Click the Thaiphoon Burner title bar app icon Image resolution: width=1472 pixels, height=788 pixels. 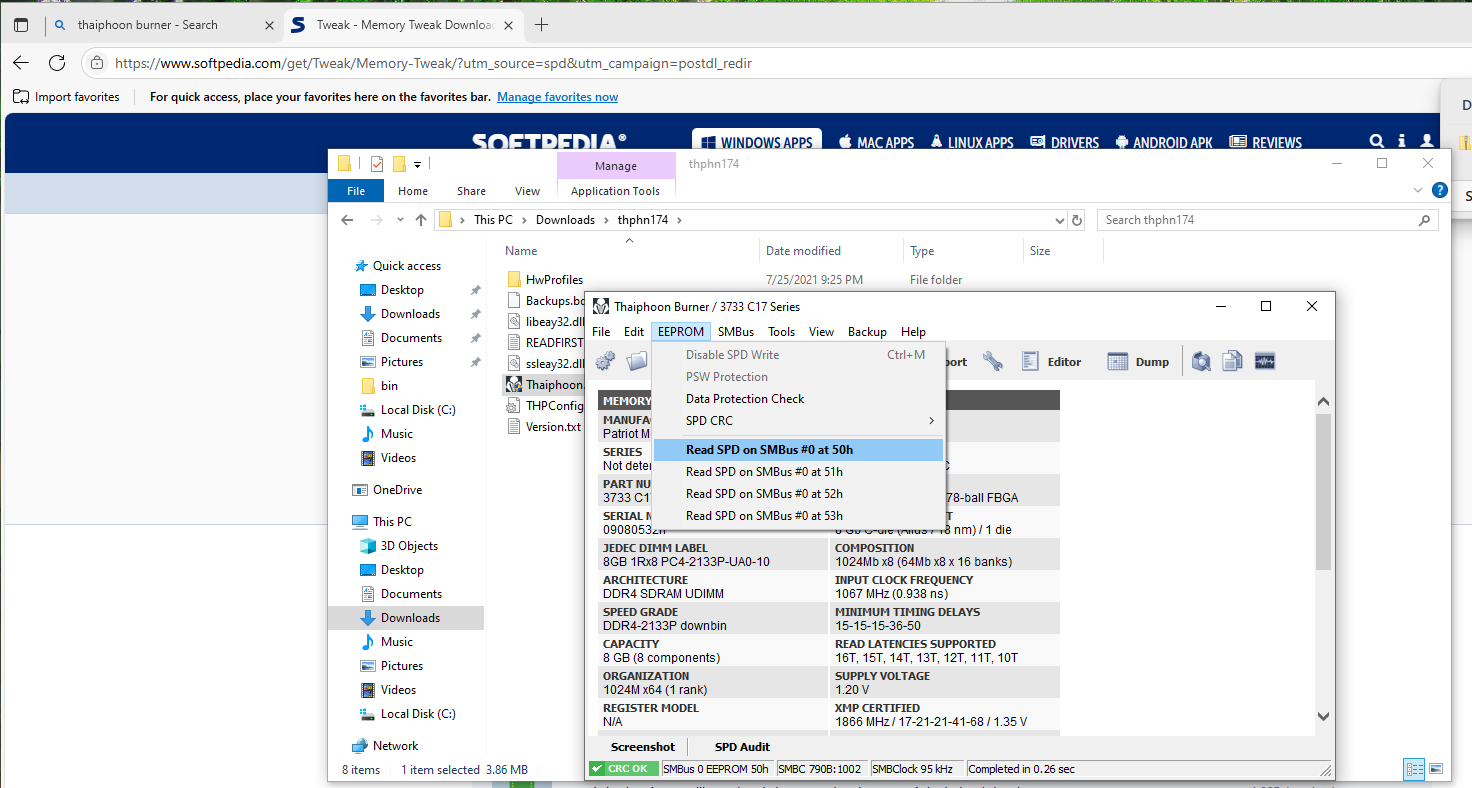pos(601,306)
